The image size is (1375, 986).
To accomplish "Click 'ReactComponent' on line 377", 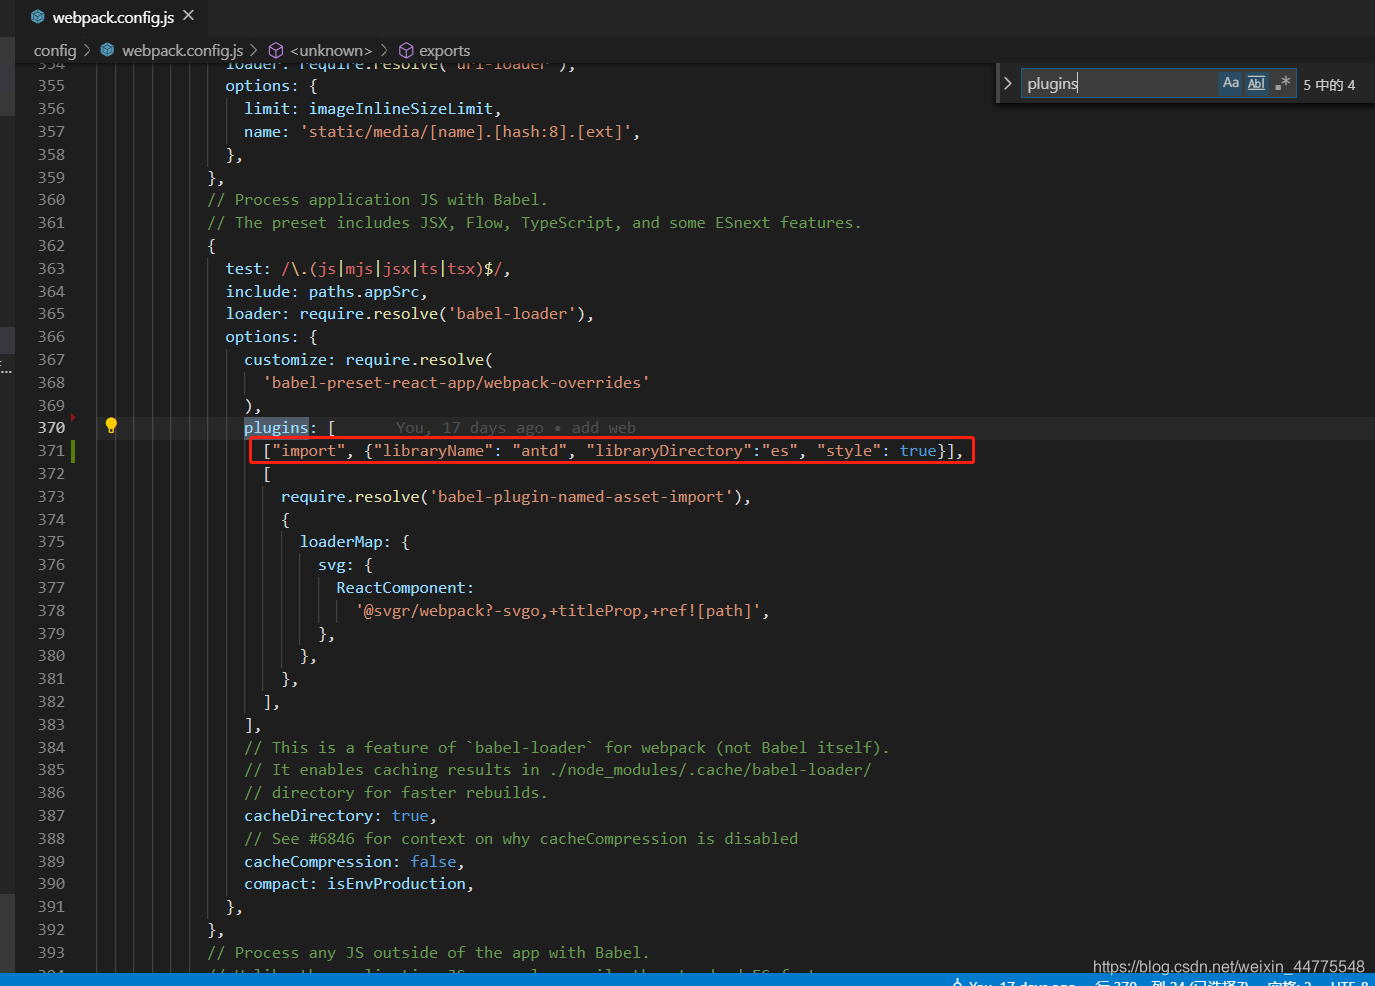I will click(401, 588).
